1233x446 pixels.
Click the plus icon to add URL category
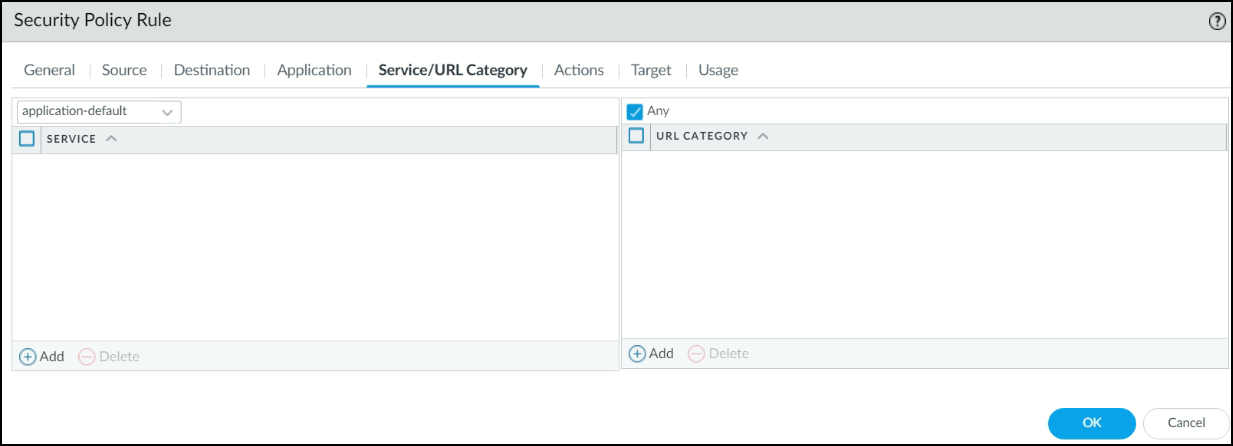[637, 354]
